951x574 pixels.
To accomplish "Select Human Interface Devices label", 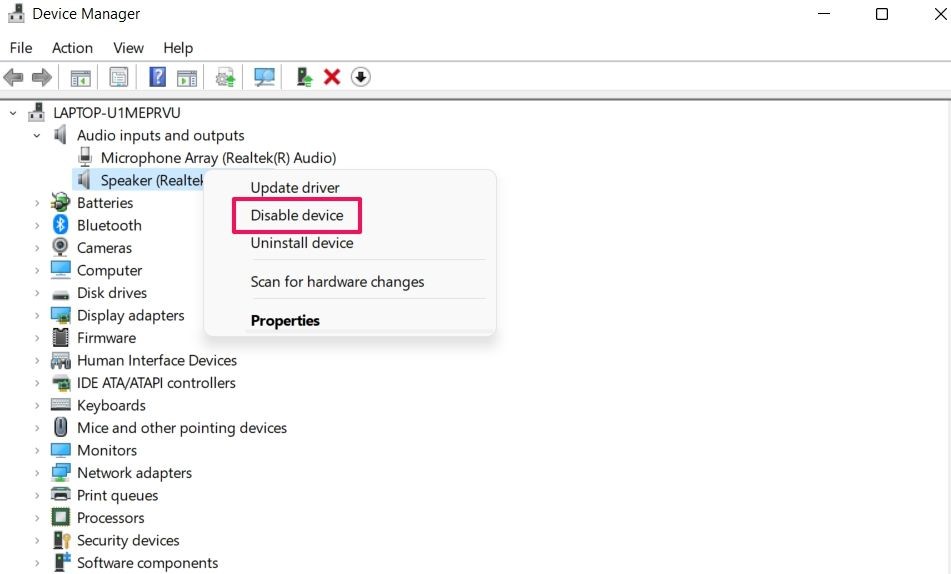I will coord(156,360).
